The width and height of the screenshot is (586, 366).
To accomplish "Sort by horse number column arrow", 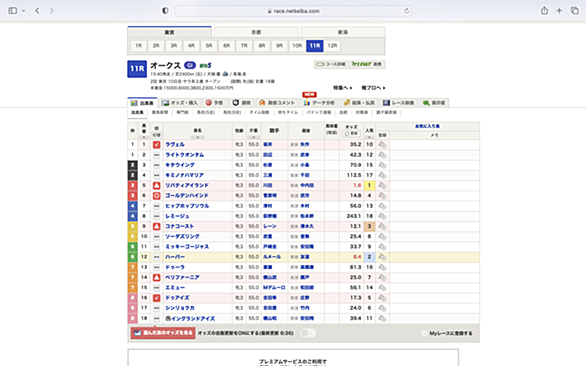I will (x=144, y=137).
